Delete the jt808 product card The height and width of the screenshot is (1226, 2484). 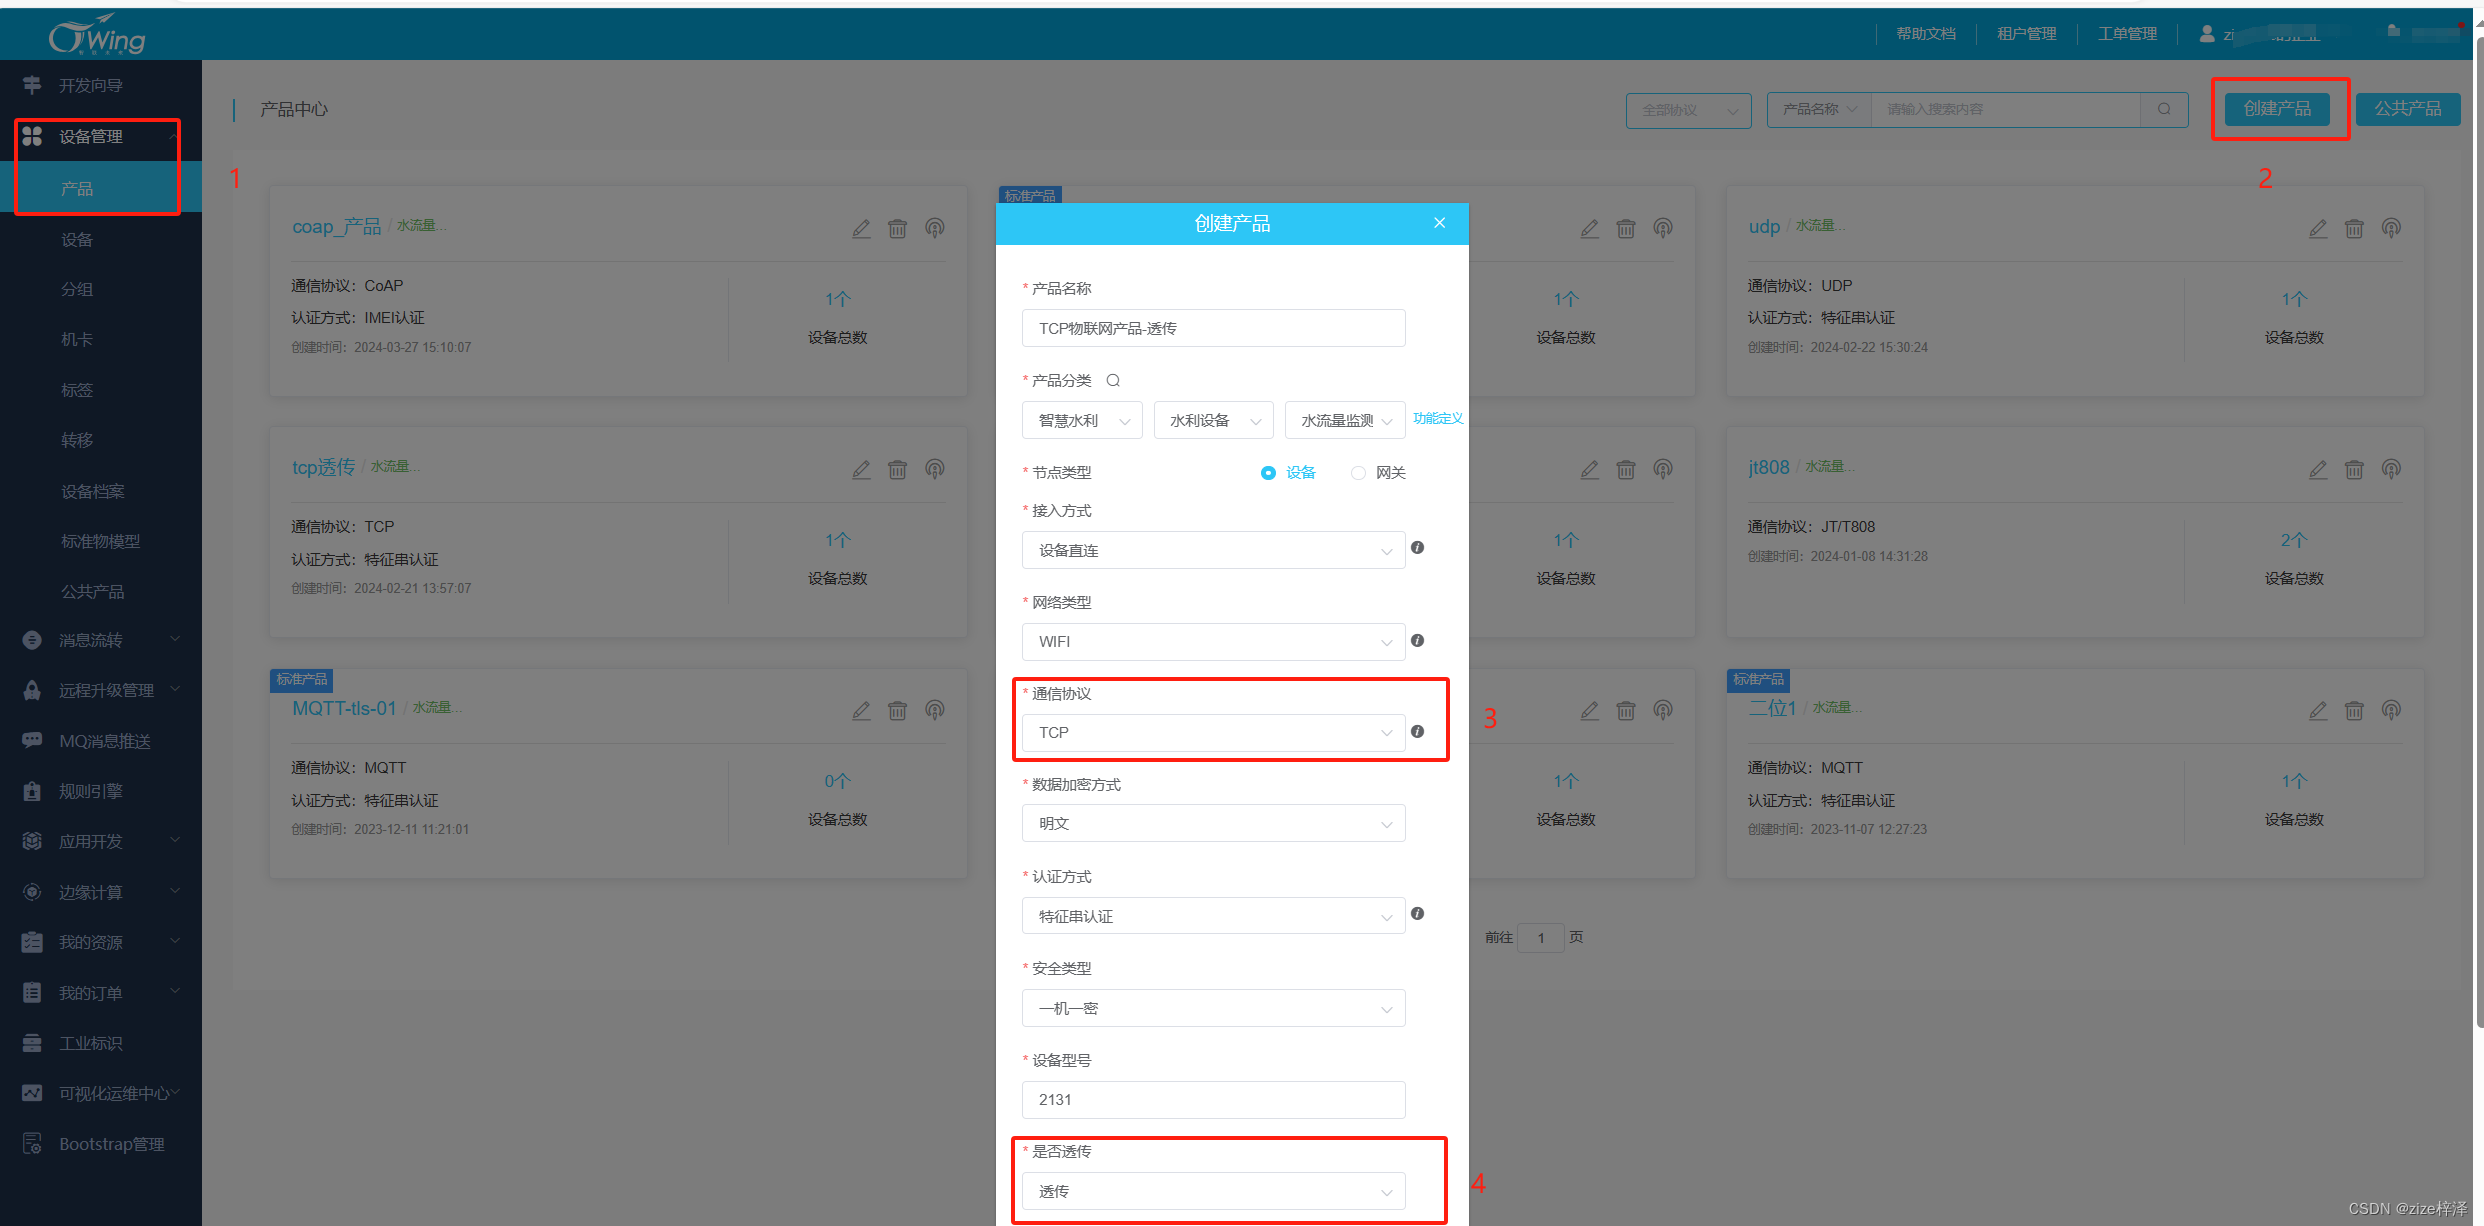click(x=2355, y=470)
